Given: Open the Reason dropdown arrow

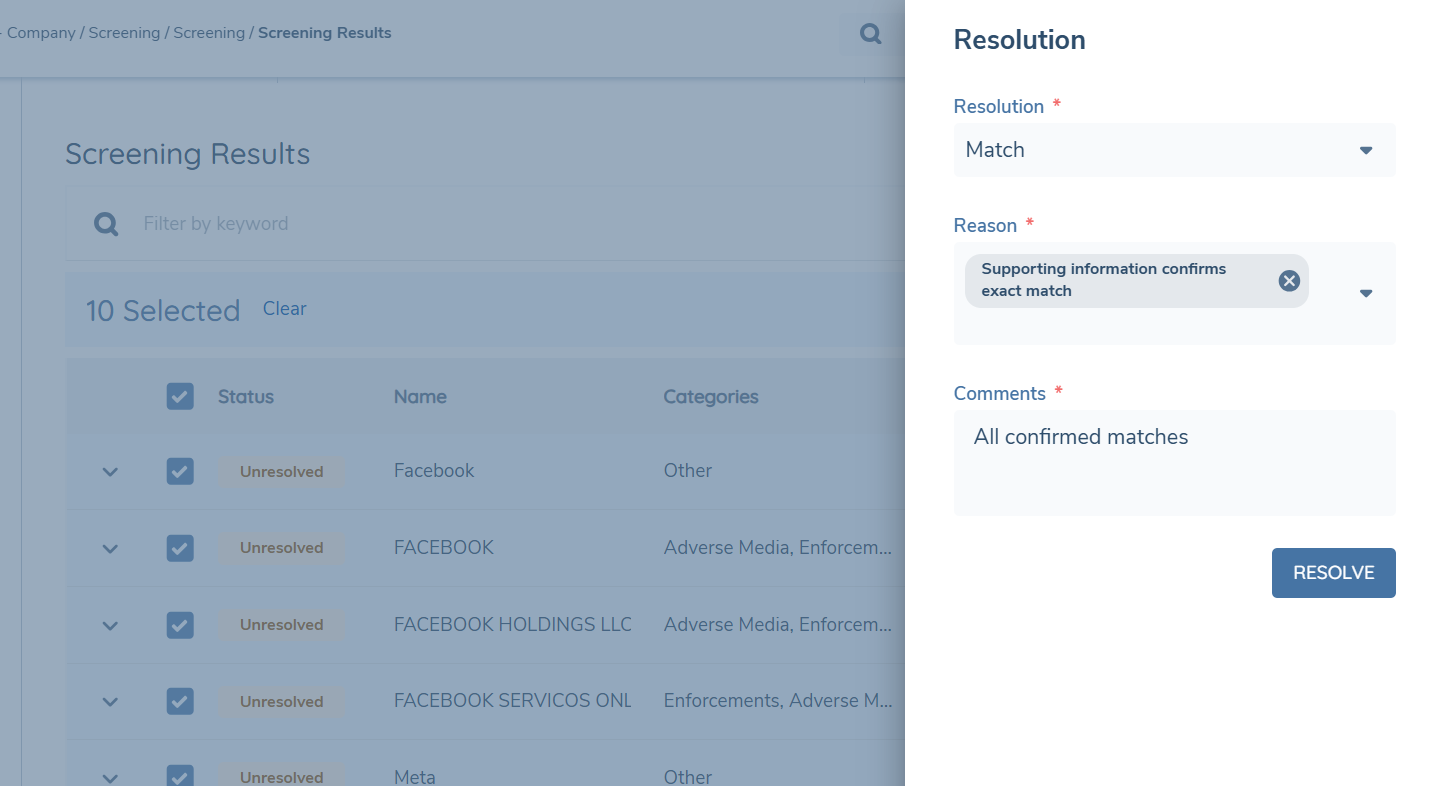Looking at the screenshot, I should pos(1366,293).
